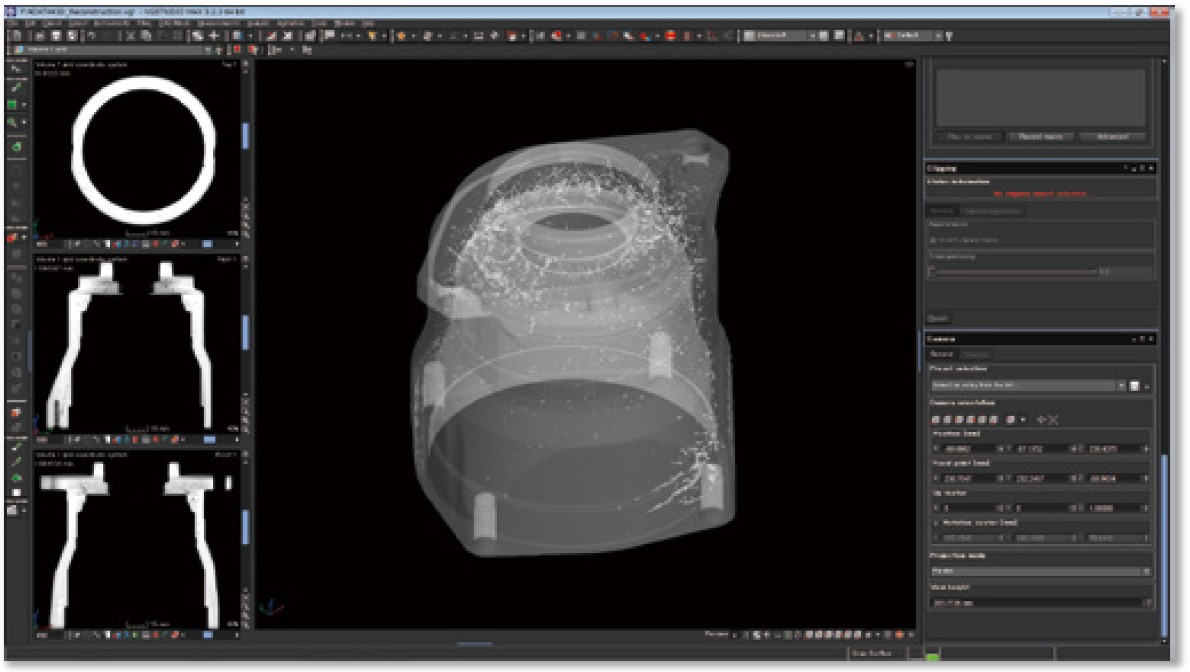
Task: Click the blue slice slider beside the top ring view
Action: [x=245, y=135]
